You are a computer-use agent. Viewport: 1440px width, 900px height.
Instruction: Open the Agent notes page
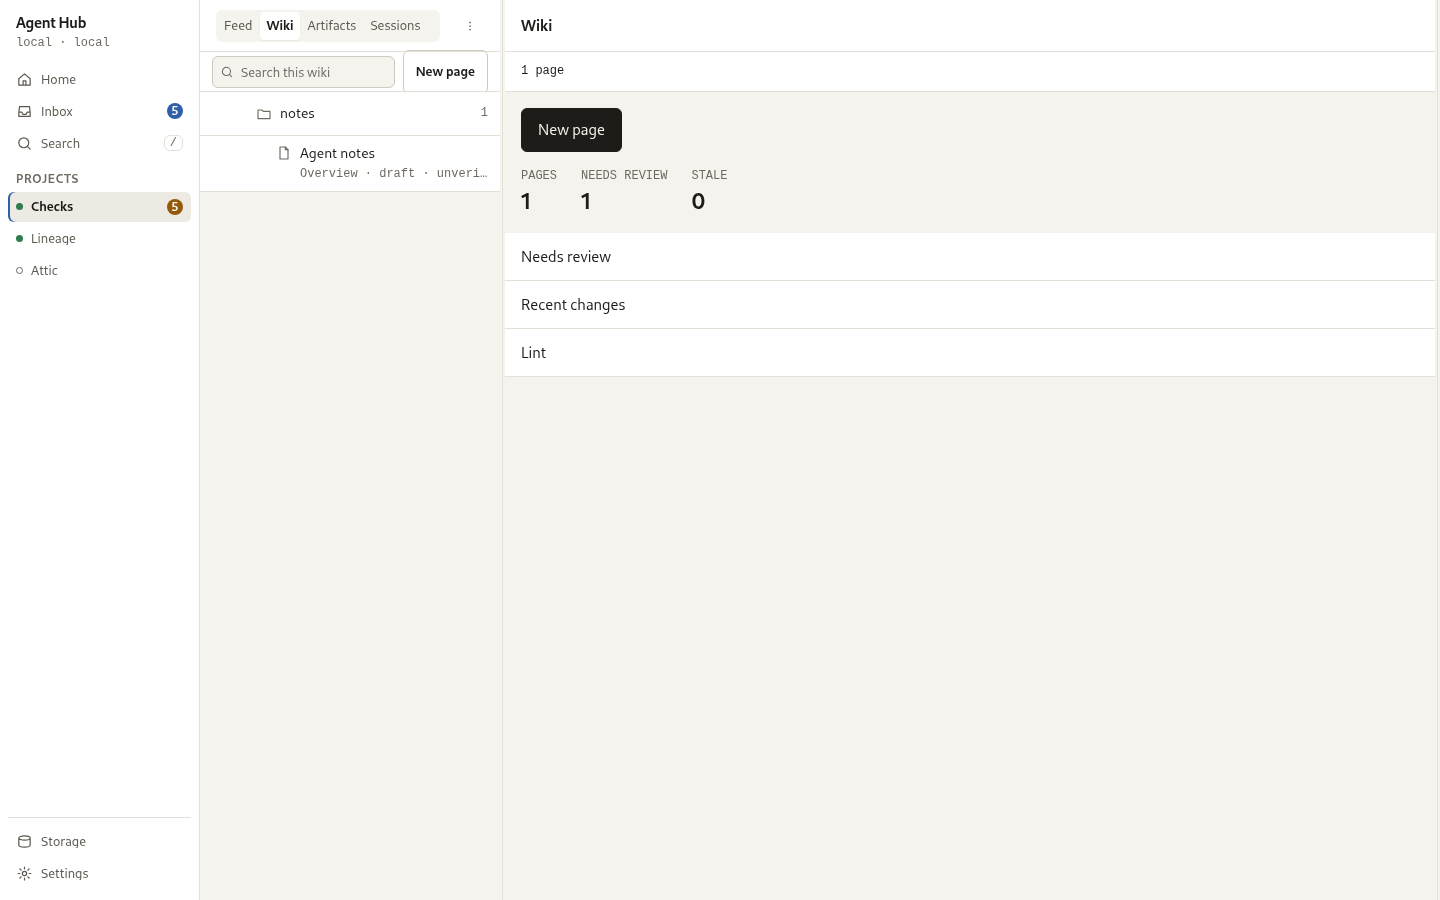point(350,163)
